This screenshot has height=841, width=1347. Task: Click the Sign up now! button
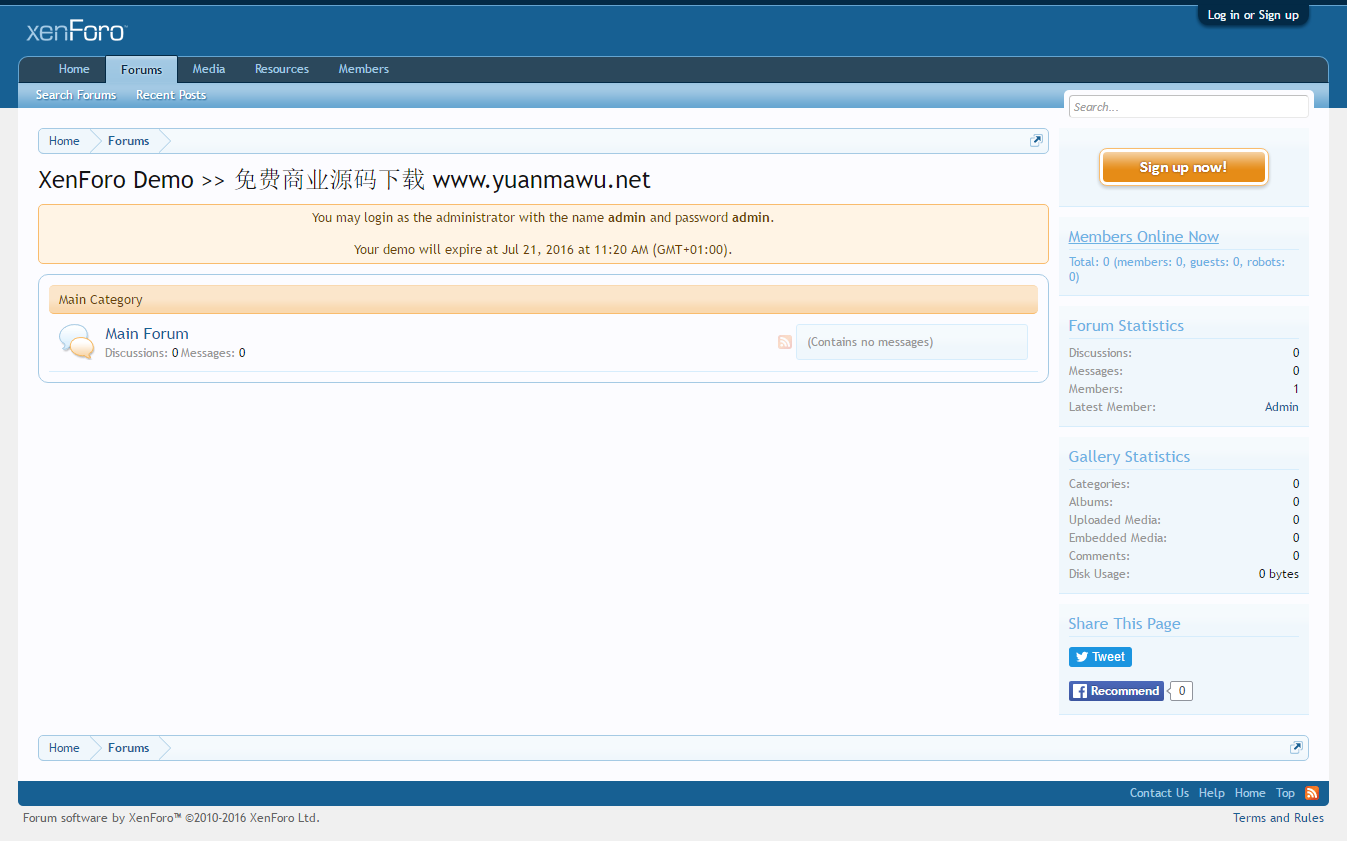(1183, 167)
